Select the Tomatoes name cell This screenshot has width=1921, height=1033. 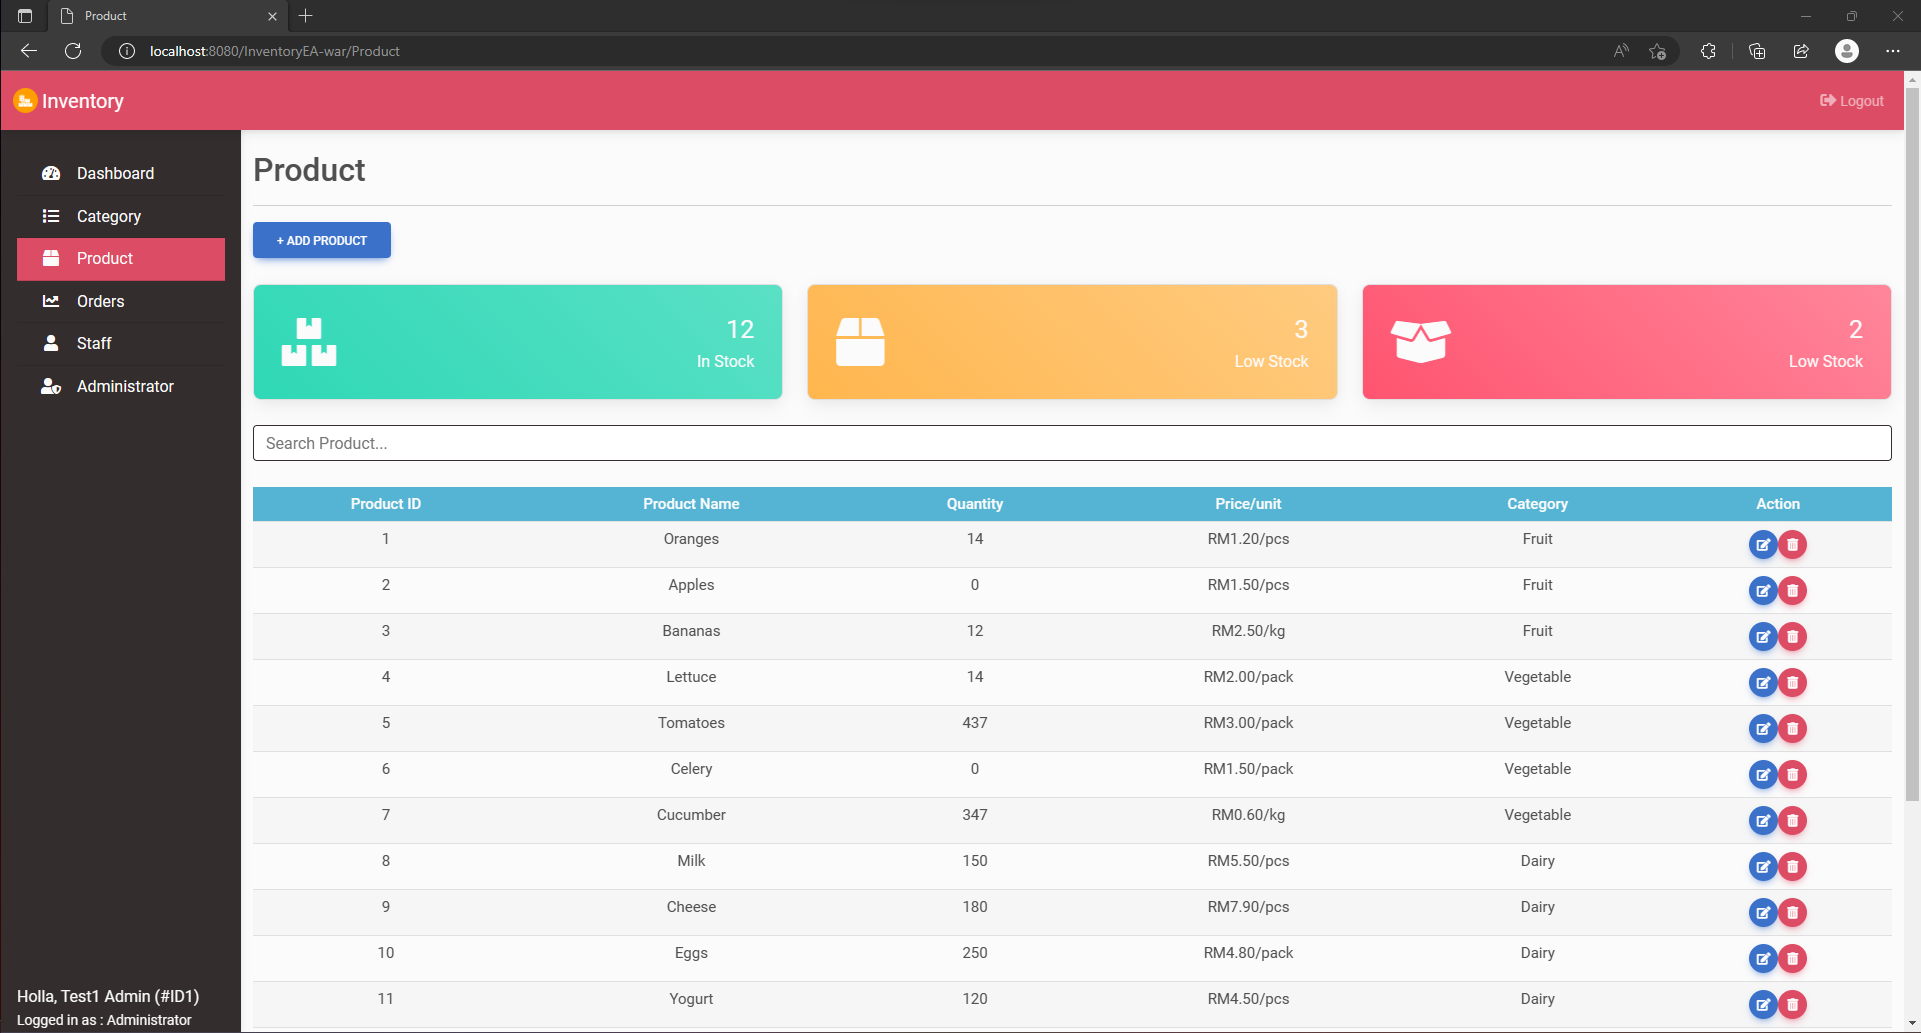[691, 723]
